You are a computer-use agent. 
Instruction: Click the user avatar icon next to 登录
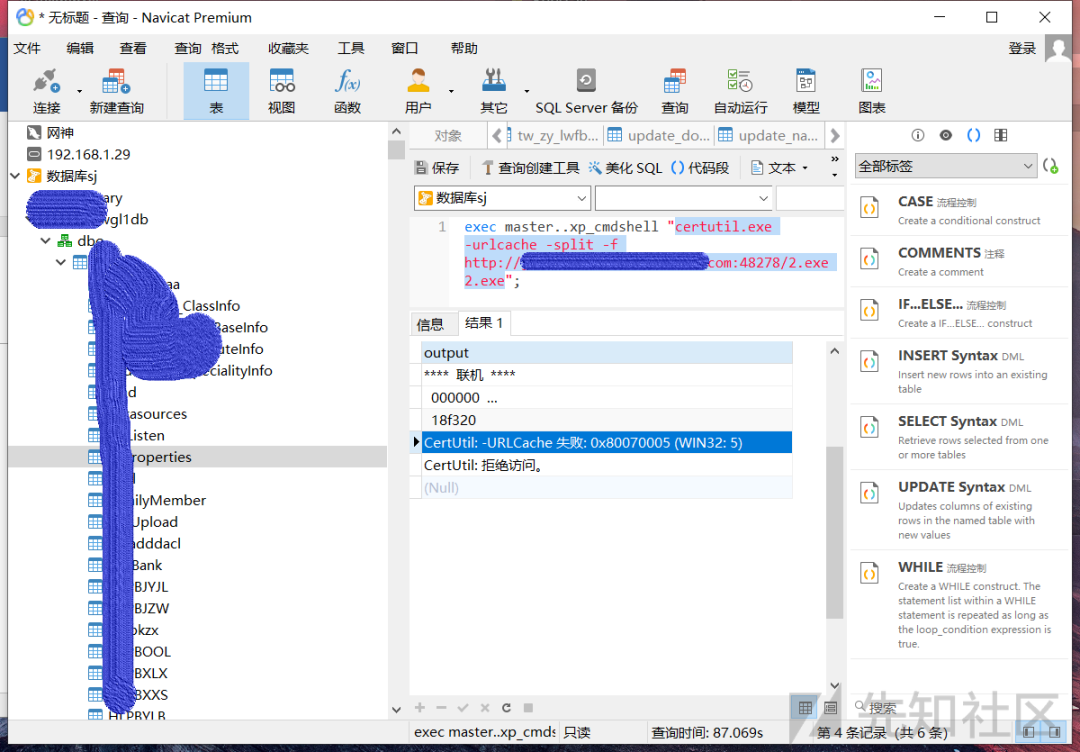(1059, 48)
